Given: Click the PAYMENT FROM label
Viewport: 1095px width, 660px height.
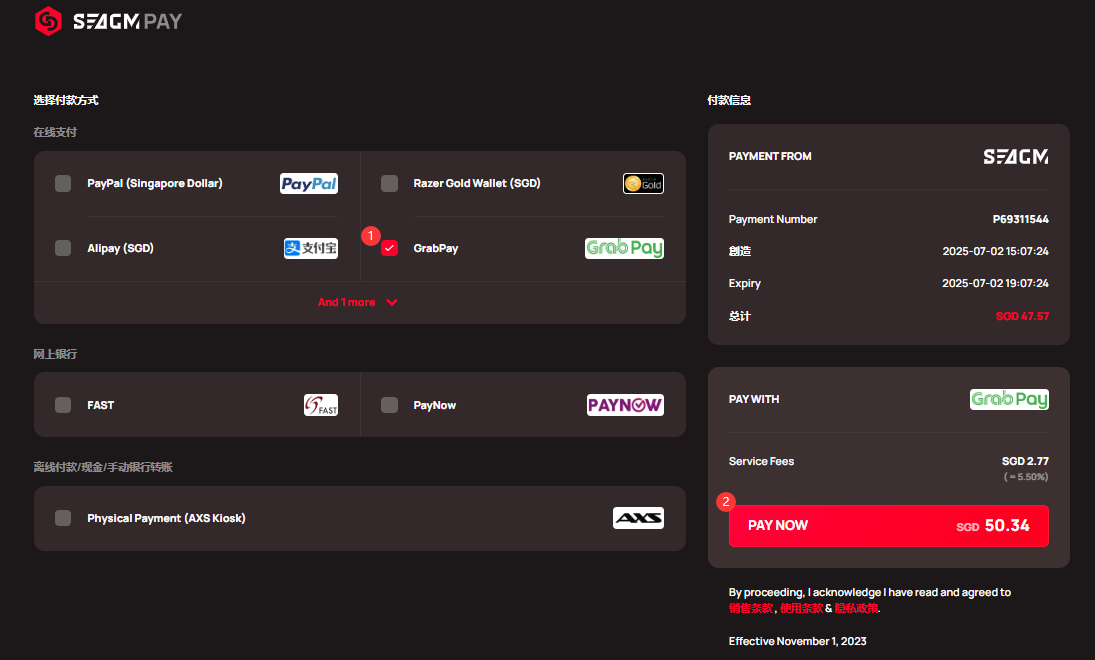Looking at the screenshot, I should 770,156.
